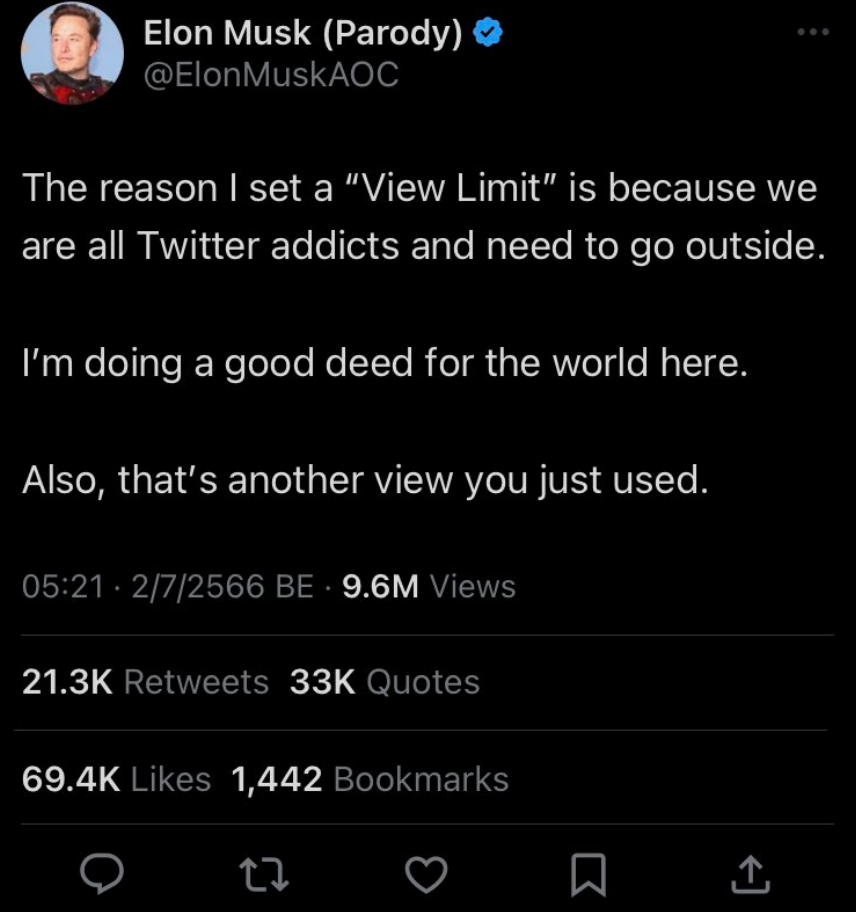Tap the share upload arrow icon
Viewport: 856px width, 912px height.
coord(750,875)
